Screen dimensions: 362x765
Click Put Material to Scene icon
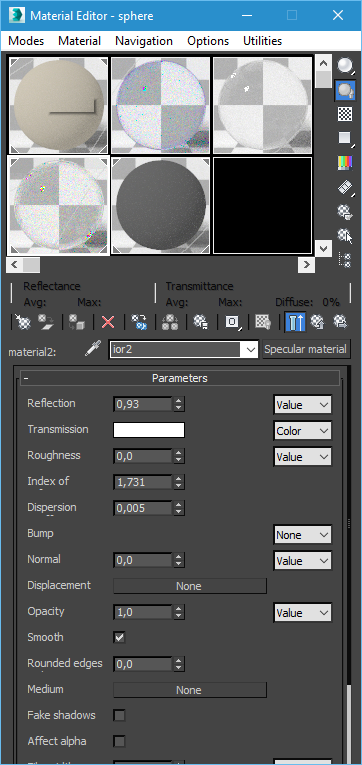(x=46, y=322)
